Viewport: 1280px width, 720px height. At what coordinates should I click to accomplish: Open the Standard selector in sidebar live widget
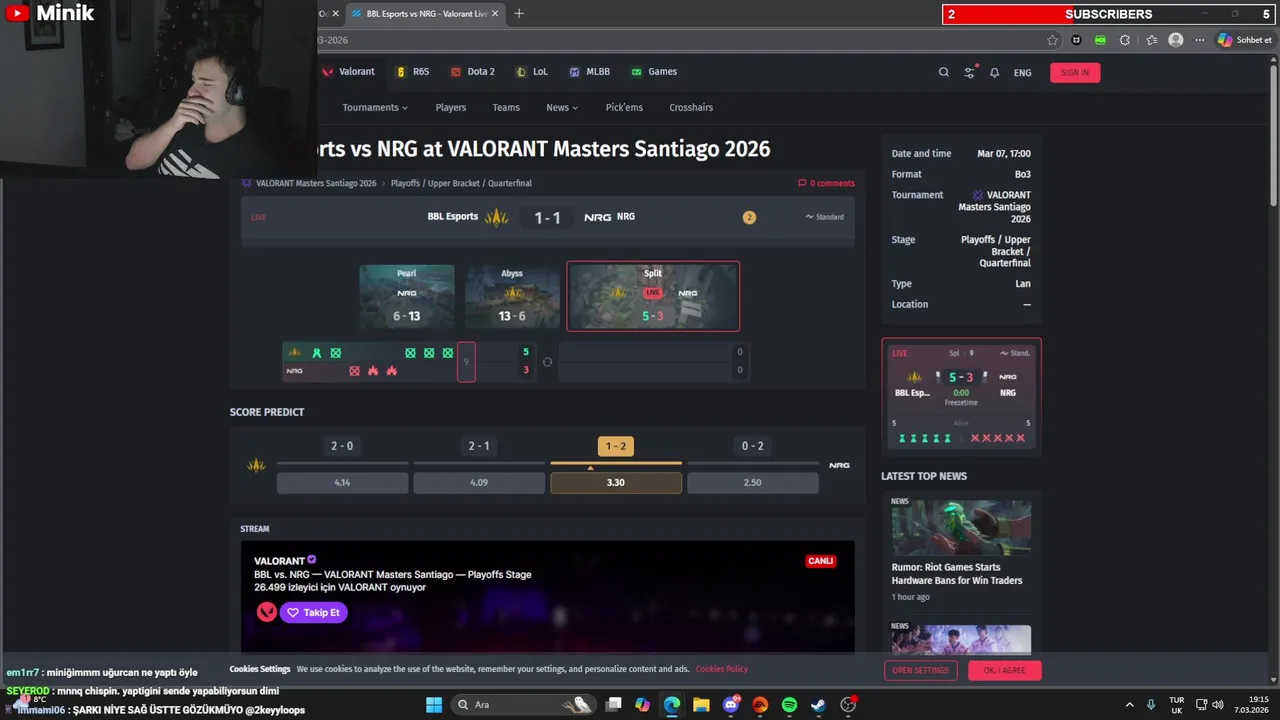pos(1014,353)
